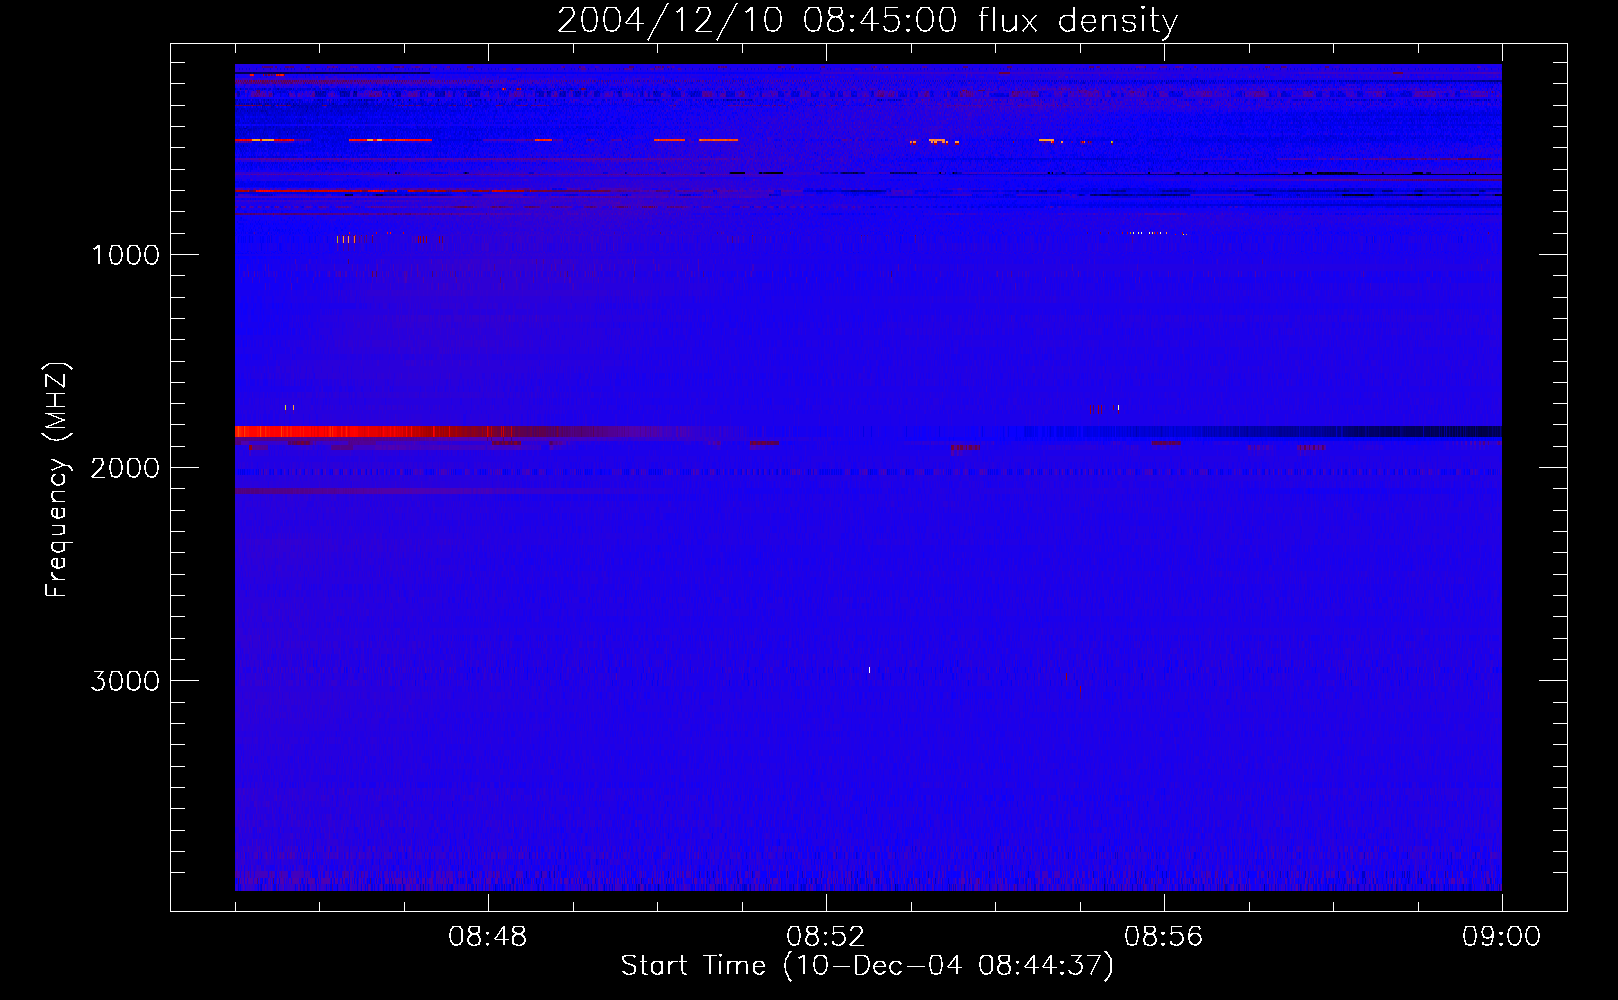Click the 08:48 time tick label
Image resolution: width=1618 pixels, height=1000 pixels.
point(488,937)
